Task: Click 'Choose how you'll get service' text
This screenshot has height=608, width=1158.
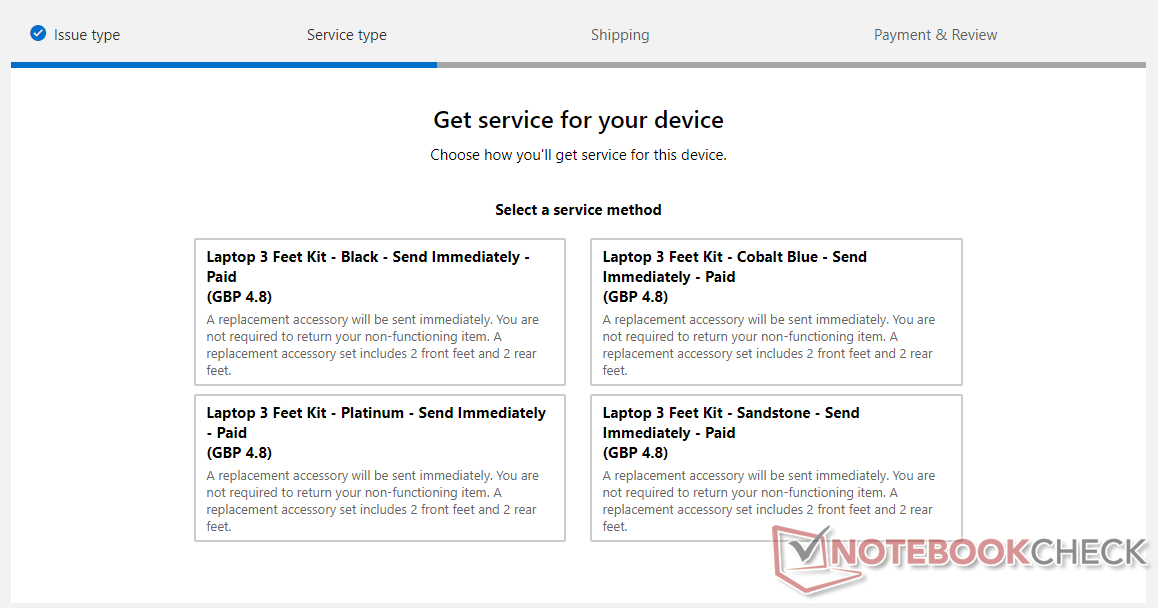Action: [578, 155]
